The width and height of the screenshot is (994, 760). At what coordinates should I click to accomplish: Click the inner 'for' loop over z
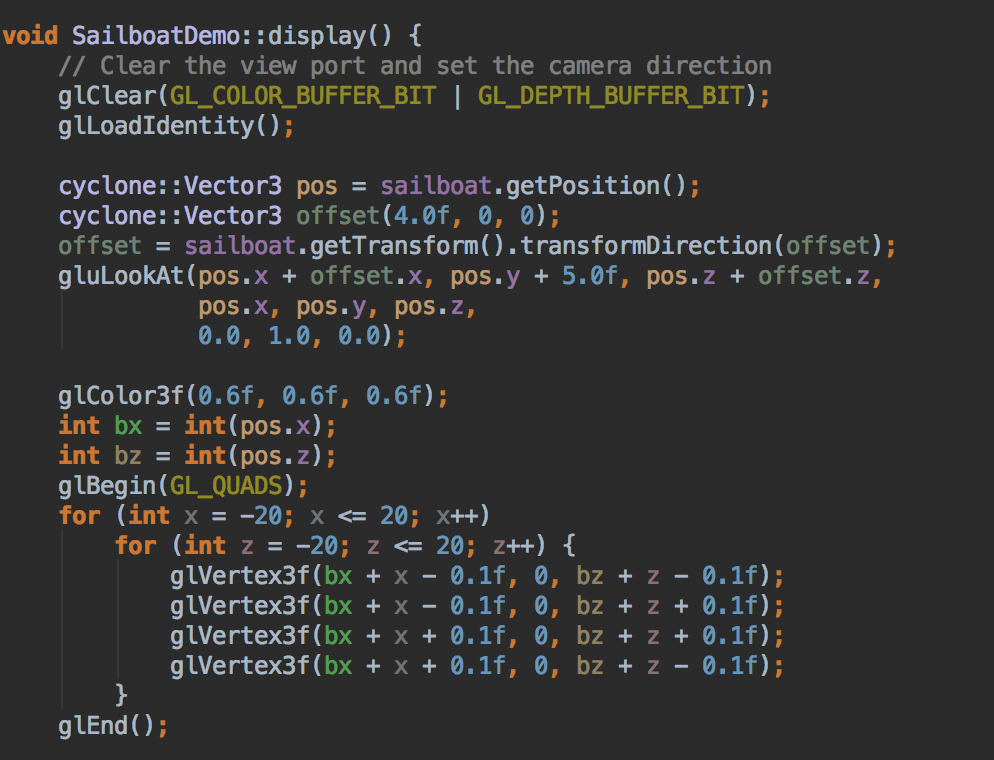(345, 546)
